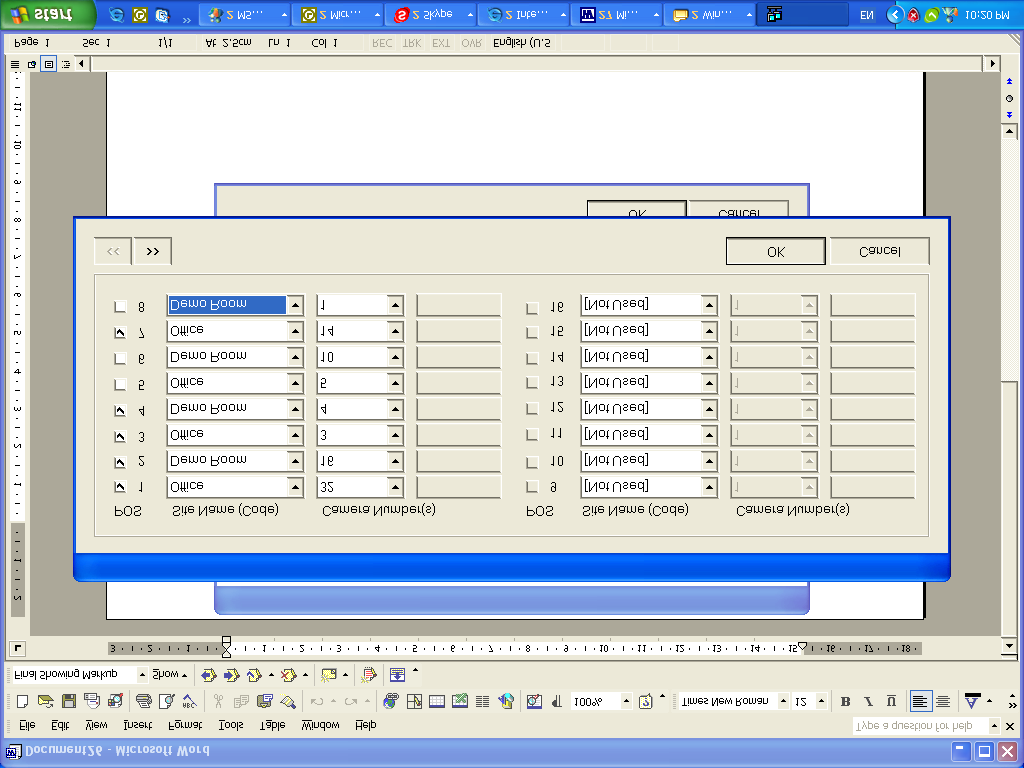
Task: Enable the POS 16 checkbox
Action: coord(532,308)
